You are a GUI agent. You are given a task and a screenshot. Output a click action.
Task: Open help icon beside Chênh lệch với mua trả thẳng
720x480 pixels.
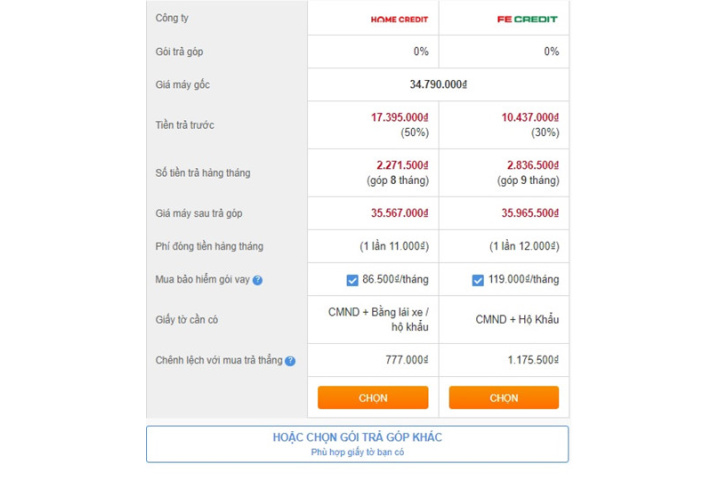[x=290, y=361]
